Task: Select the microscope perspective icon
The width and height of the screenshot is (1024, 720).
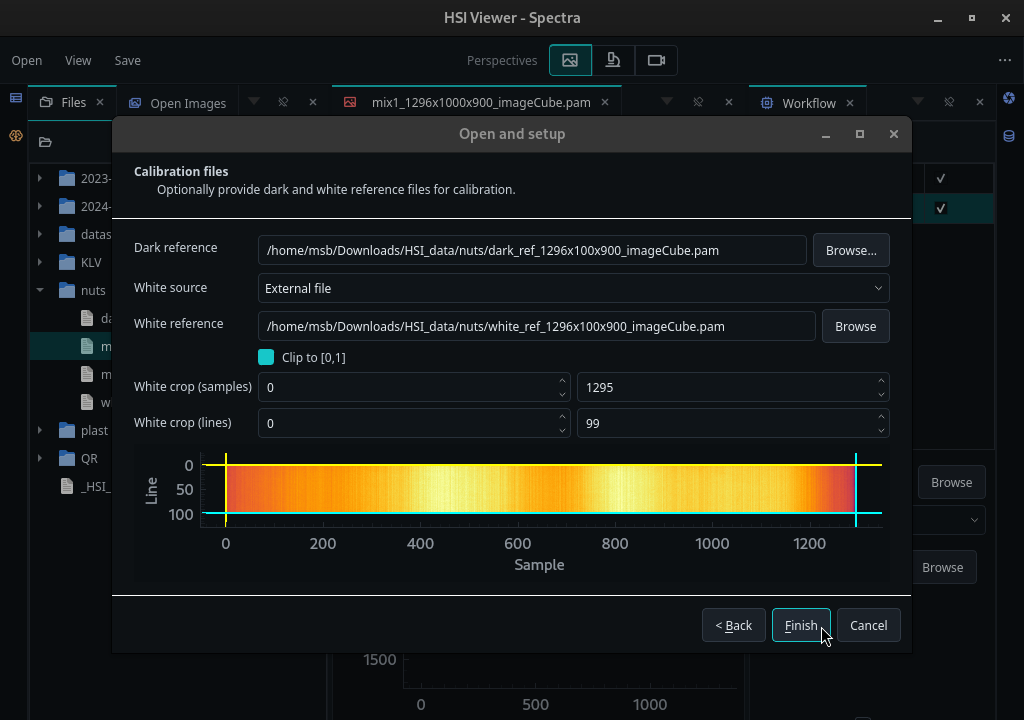Action: click(613, 60)
